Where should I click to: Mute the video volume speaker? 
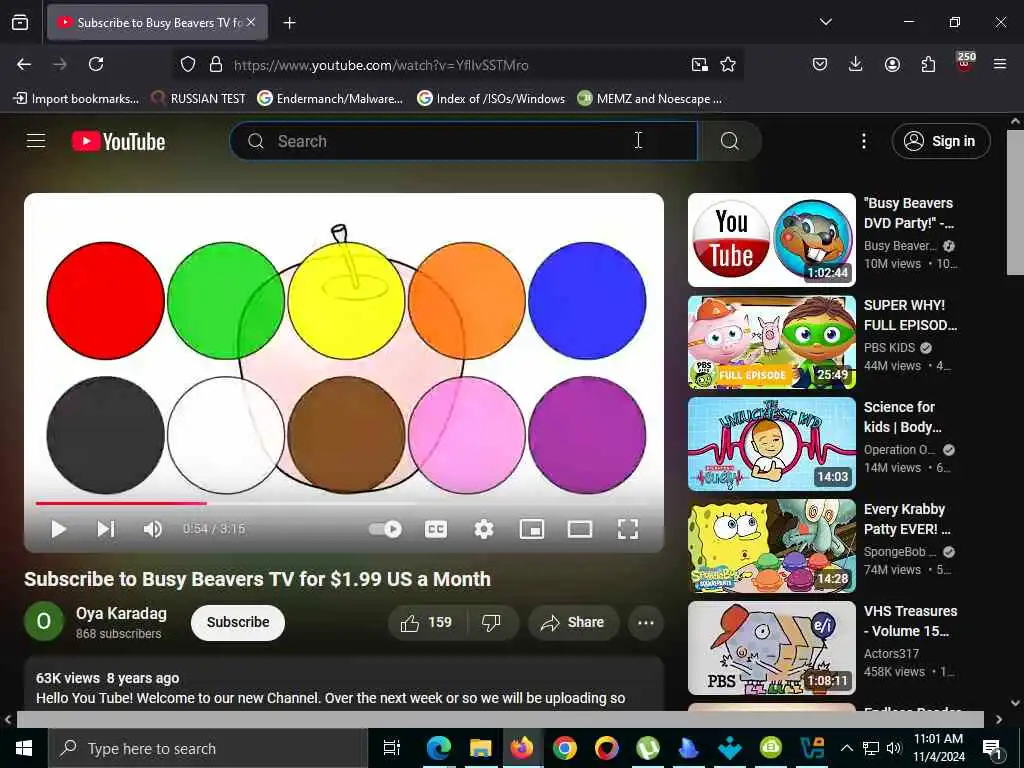coord(152,529)
